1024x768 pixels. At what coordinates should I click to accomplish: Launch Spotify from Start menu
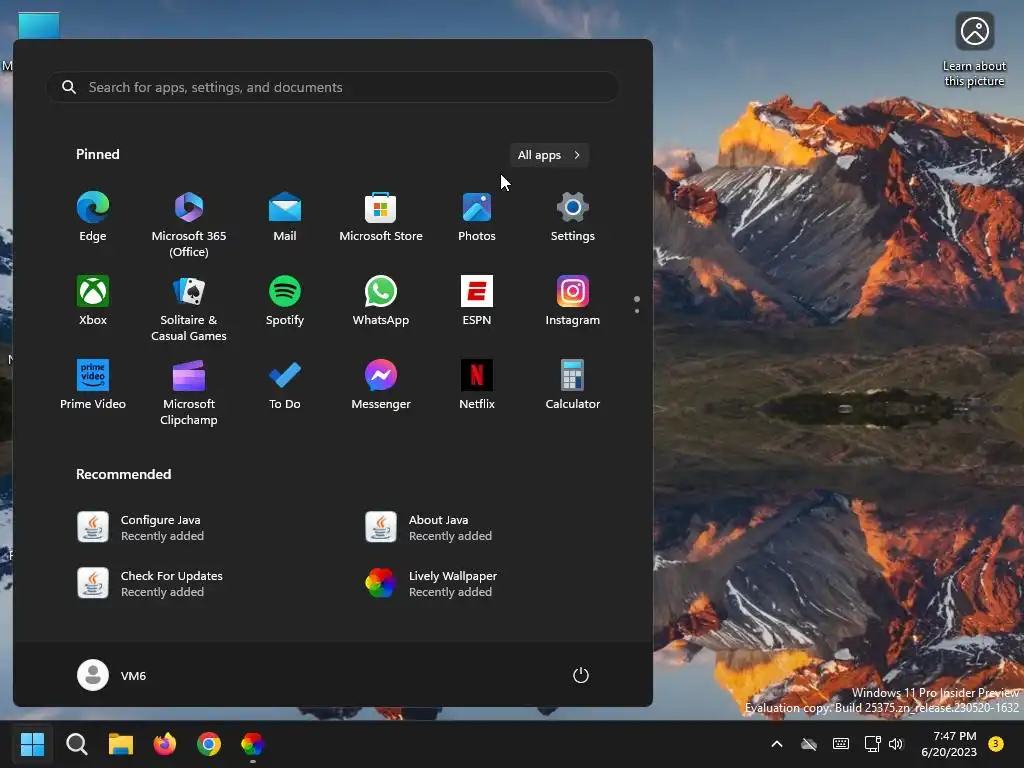[x=285, y=301]
